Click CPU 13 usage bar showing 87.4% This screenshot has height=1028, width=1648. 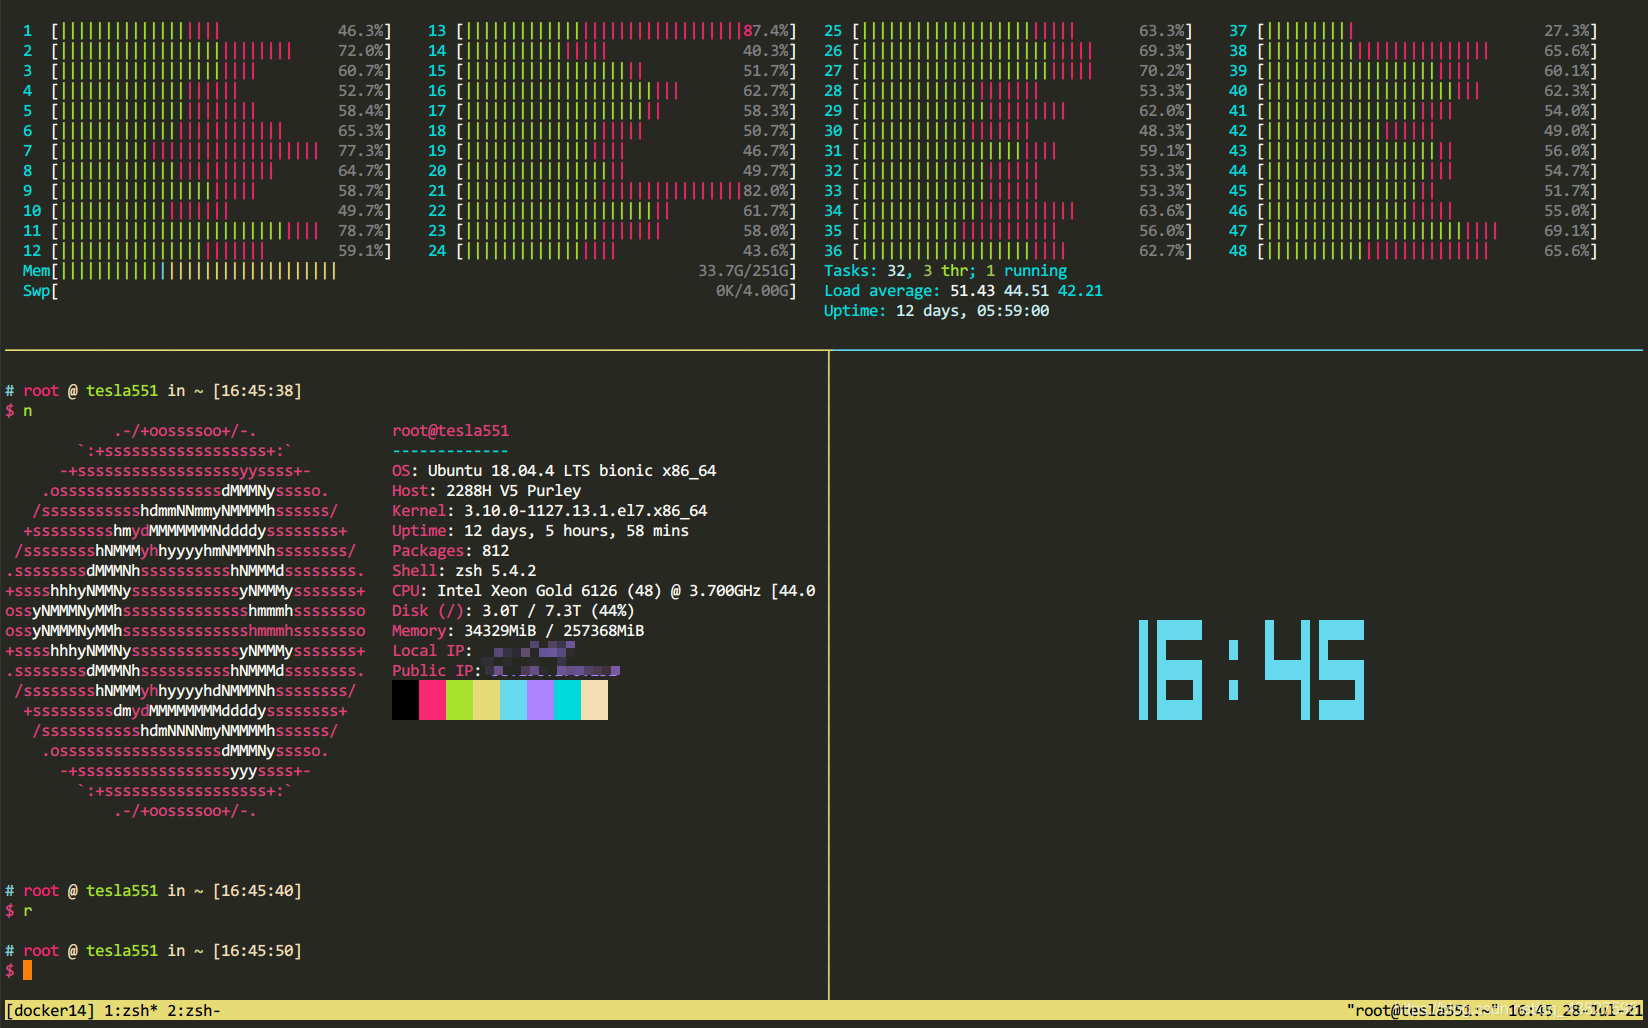tap(626, 31)
